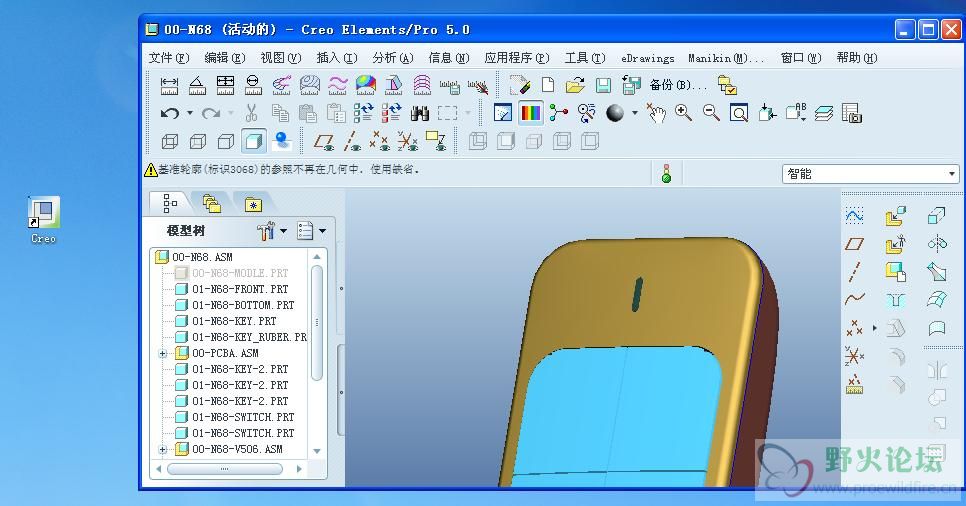Toggle coordinate systems display
The image size is (966, 506).
pos(408,142)
